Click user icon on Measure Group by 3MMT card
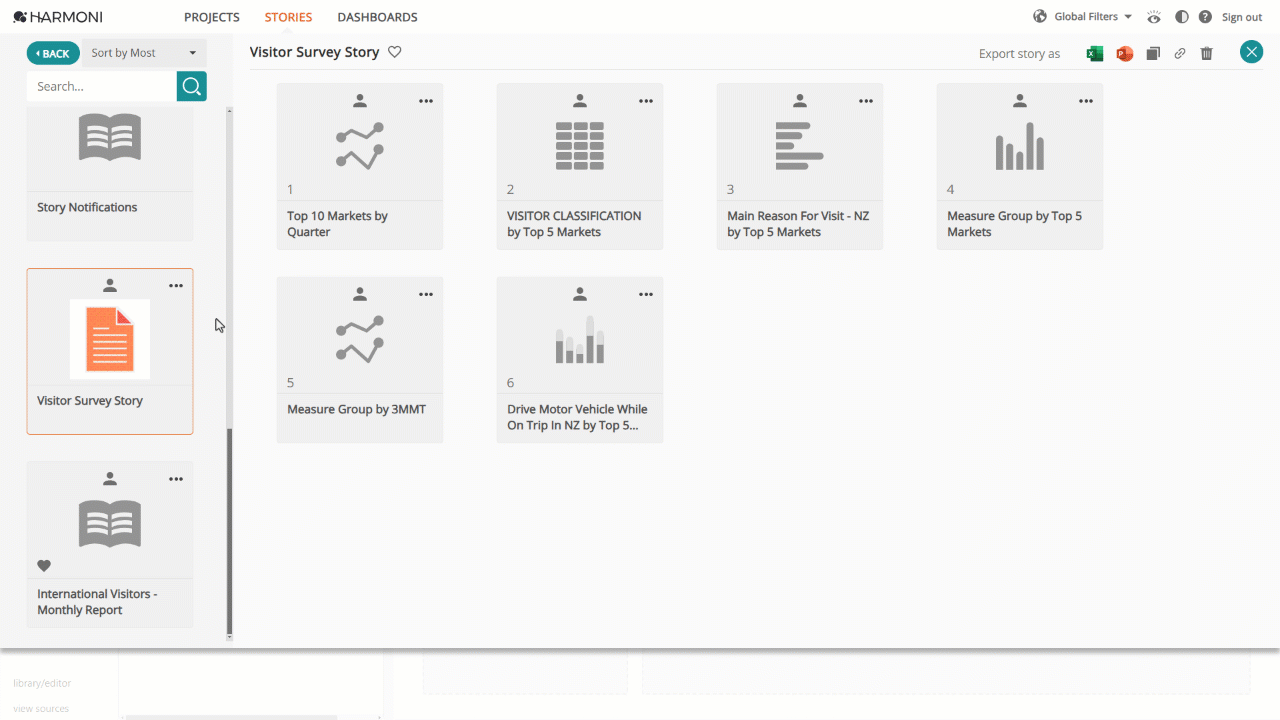 360,294
